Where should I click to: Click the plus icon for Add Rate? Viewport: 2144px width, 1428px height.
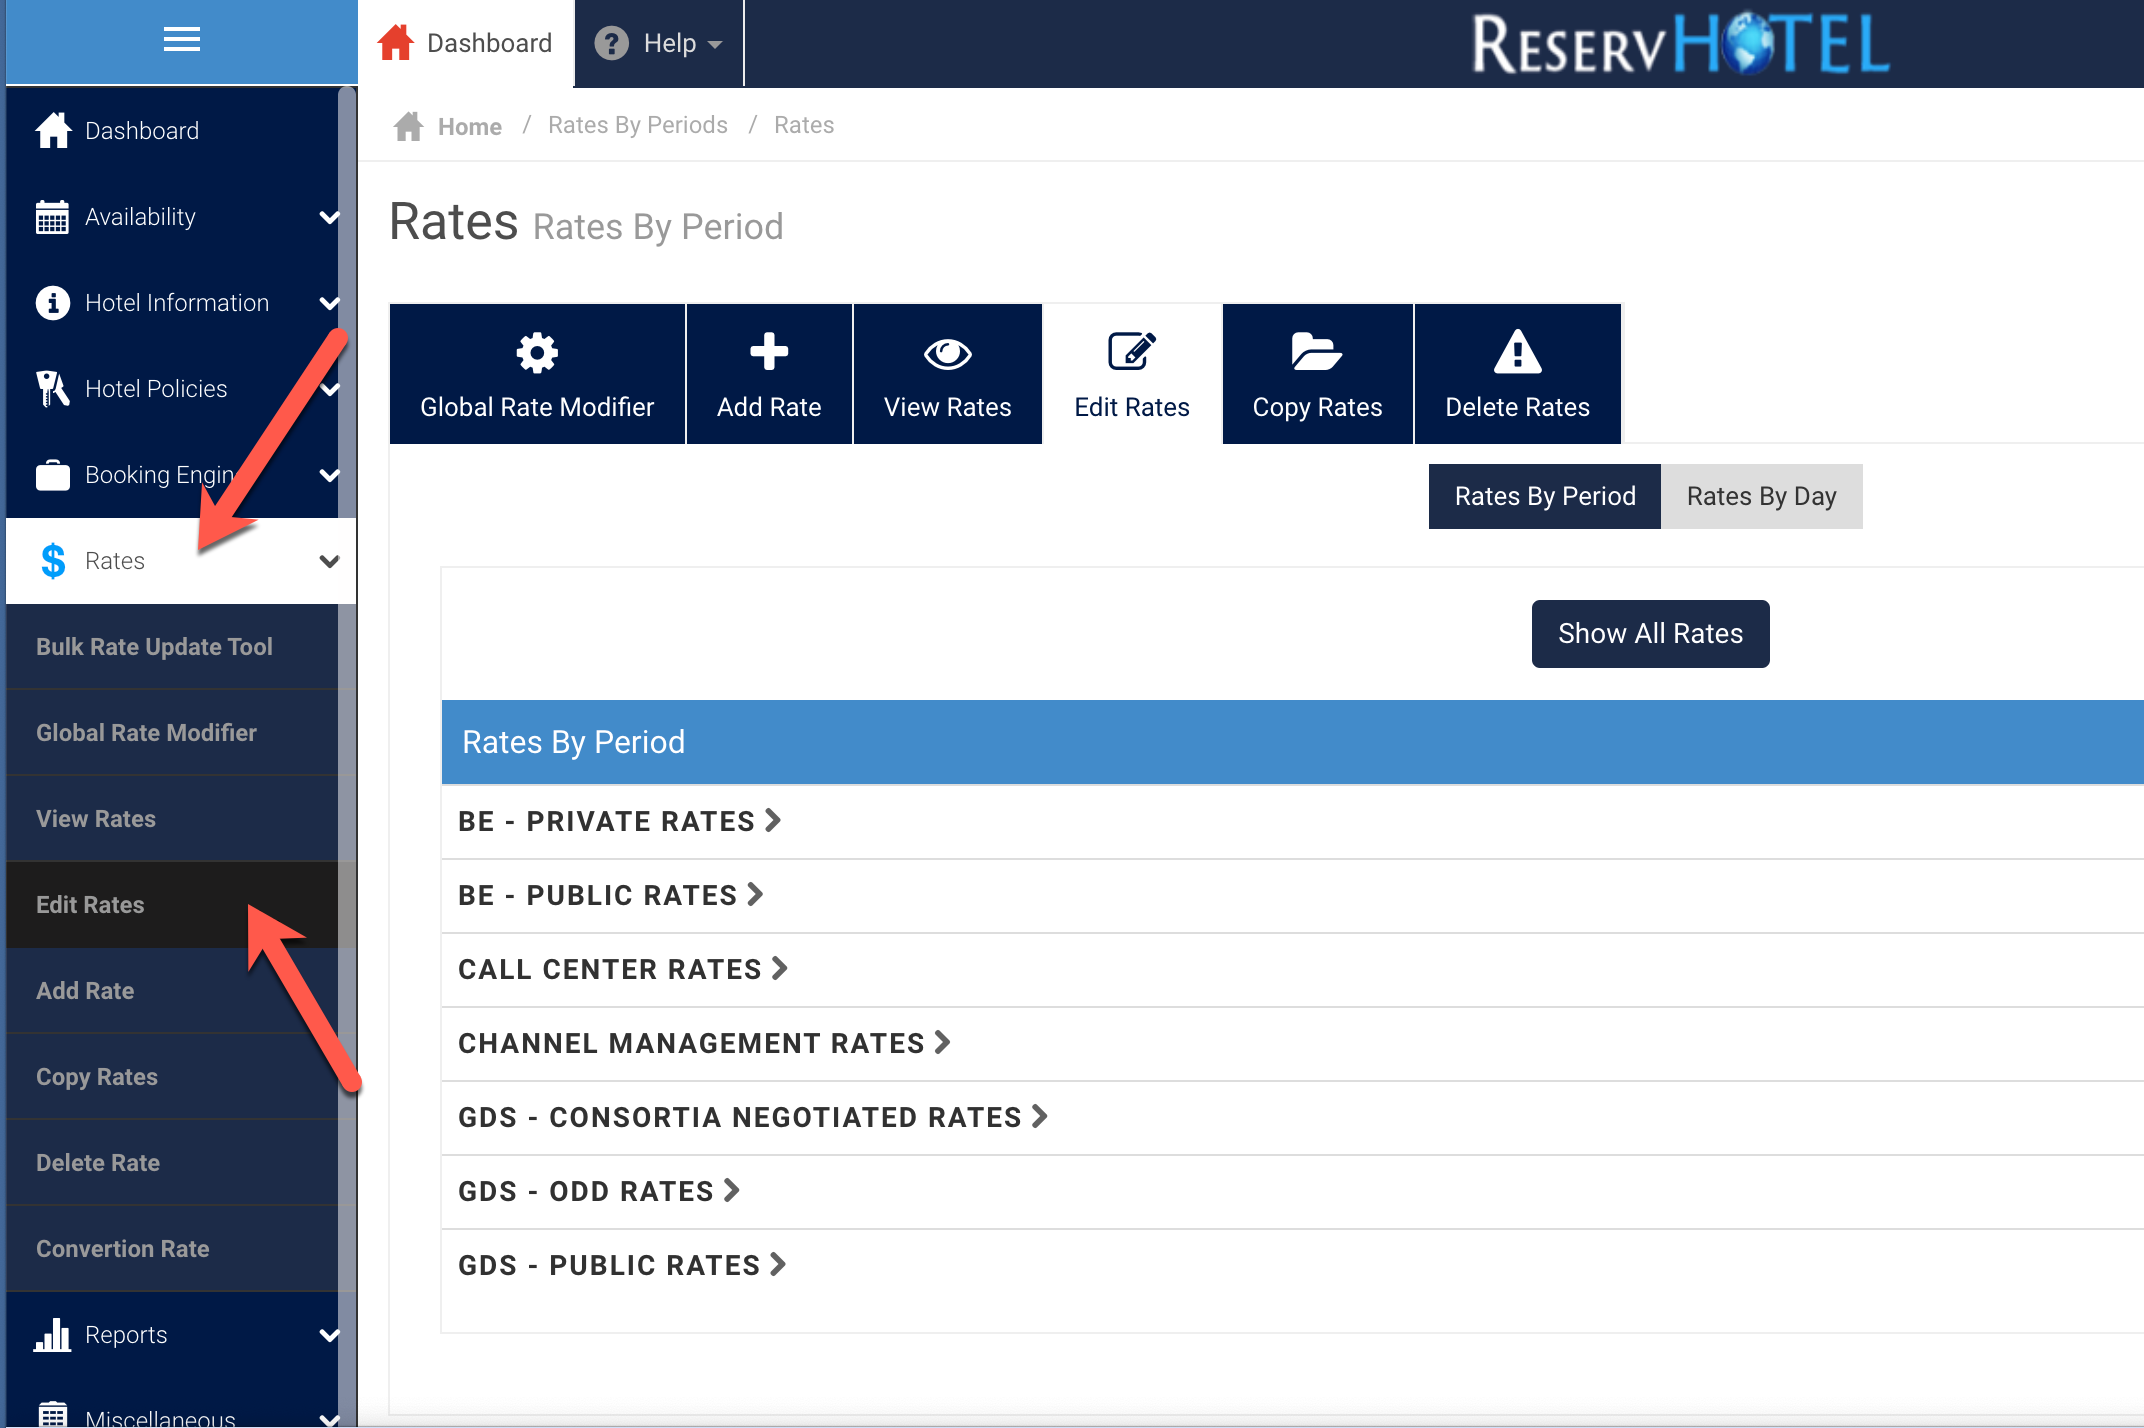pyautogui.click(x=768, y=352)
